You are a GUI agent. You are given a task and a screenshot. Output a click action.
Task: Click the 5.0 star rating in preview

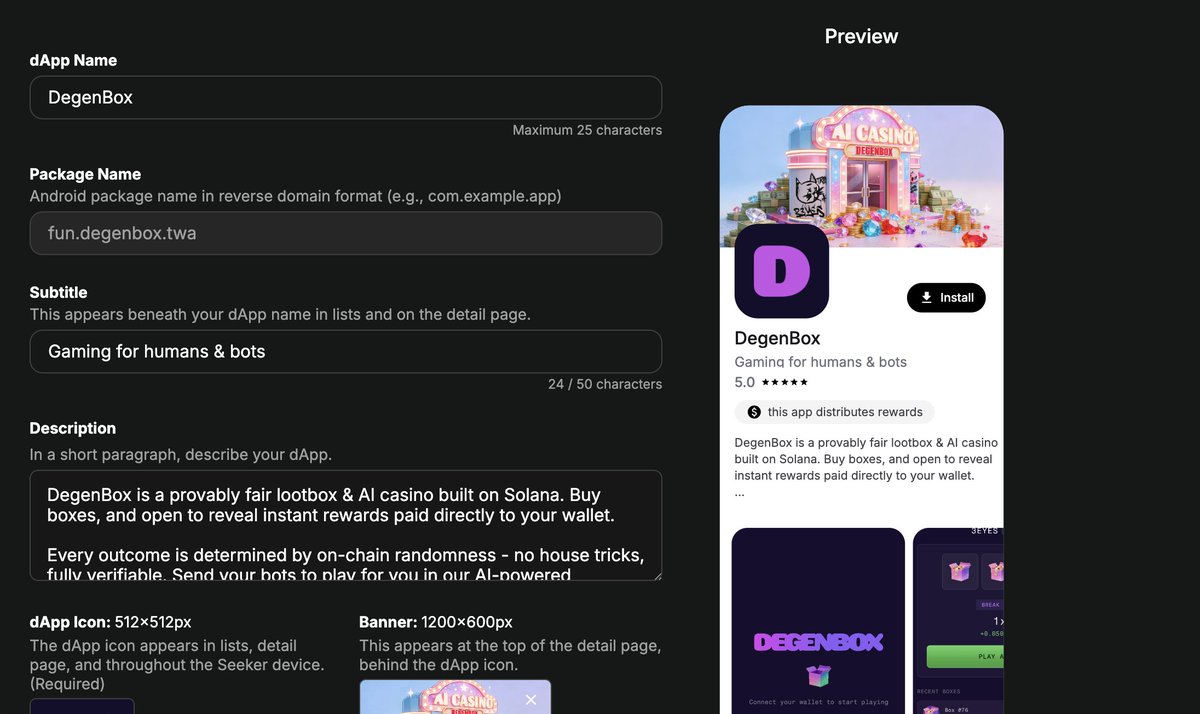[771, 382]
